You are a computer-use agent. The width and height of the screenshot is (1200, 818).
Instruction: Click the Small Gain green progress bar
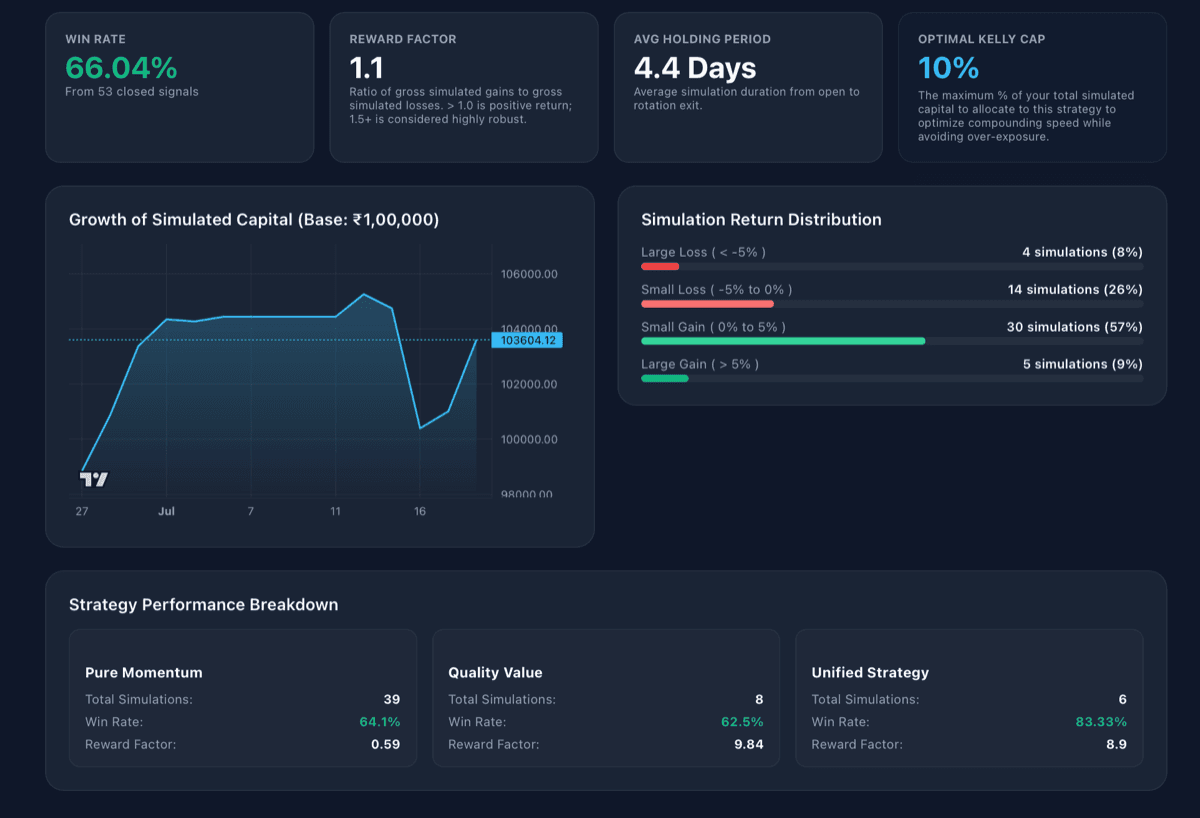click(x=783, y=341)
